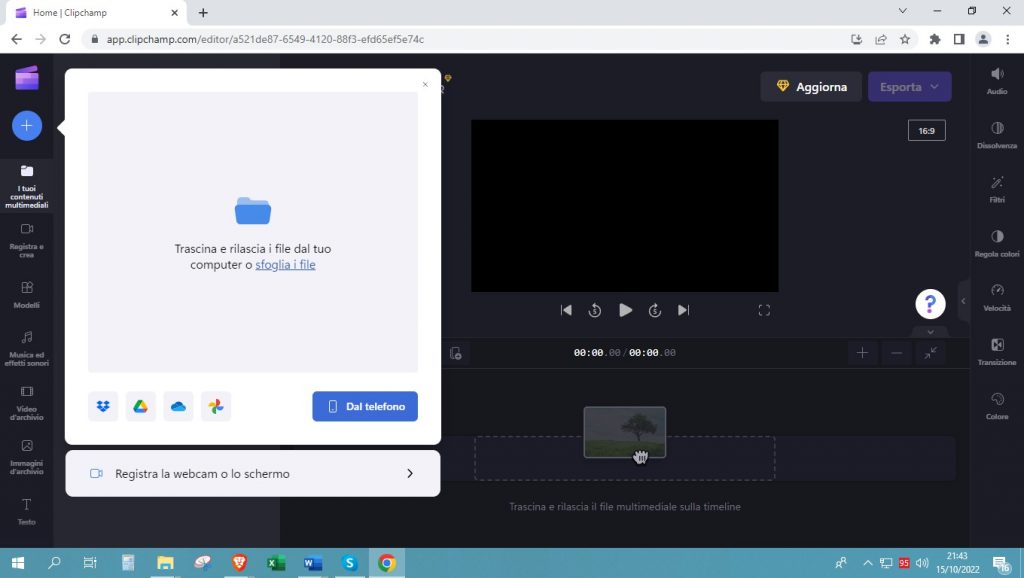The width and height of the screenshot is (1024, 578).
Task: Open Musica ed effetti sonori section
Action: (26, 348)
